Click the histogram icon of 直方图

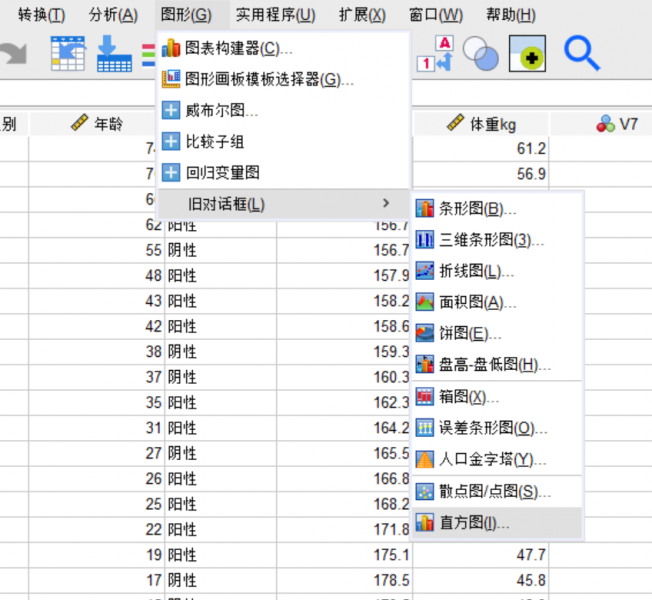(x=425, y=523)
